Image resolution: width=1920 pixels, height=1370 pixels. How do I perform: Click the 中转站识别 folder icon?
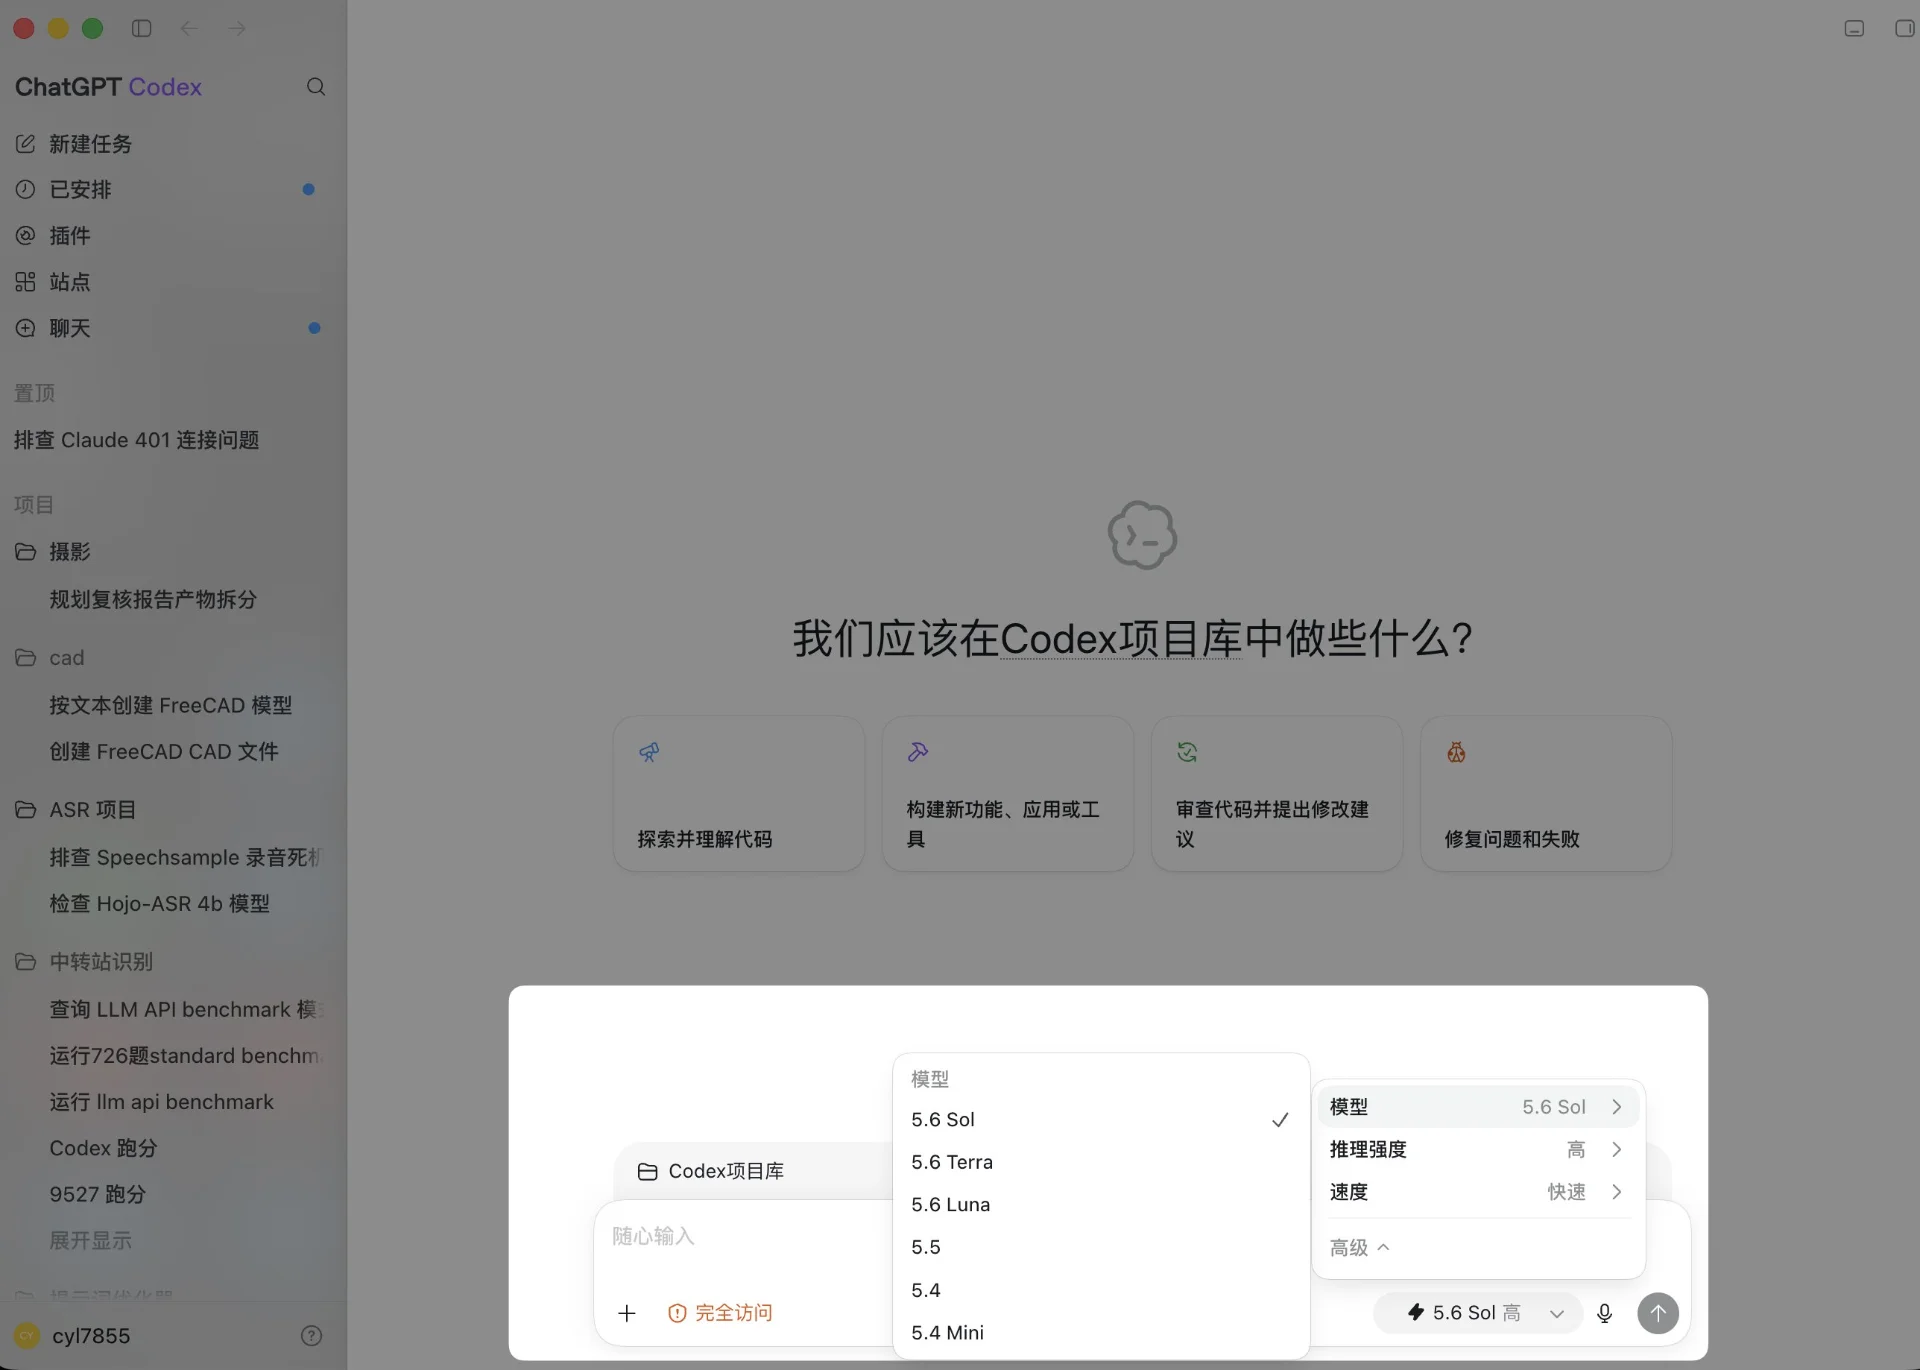(x=26, y=962)
